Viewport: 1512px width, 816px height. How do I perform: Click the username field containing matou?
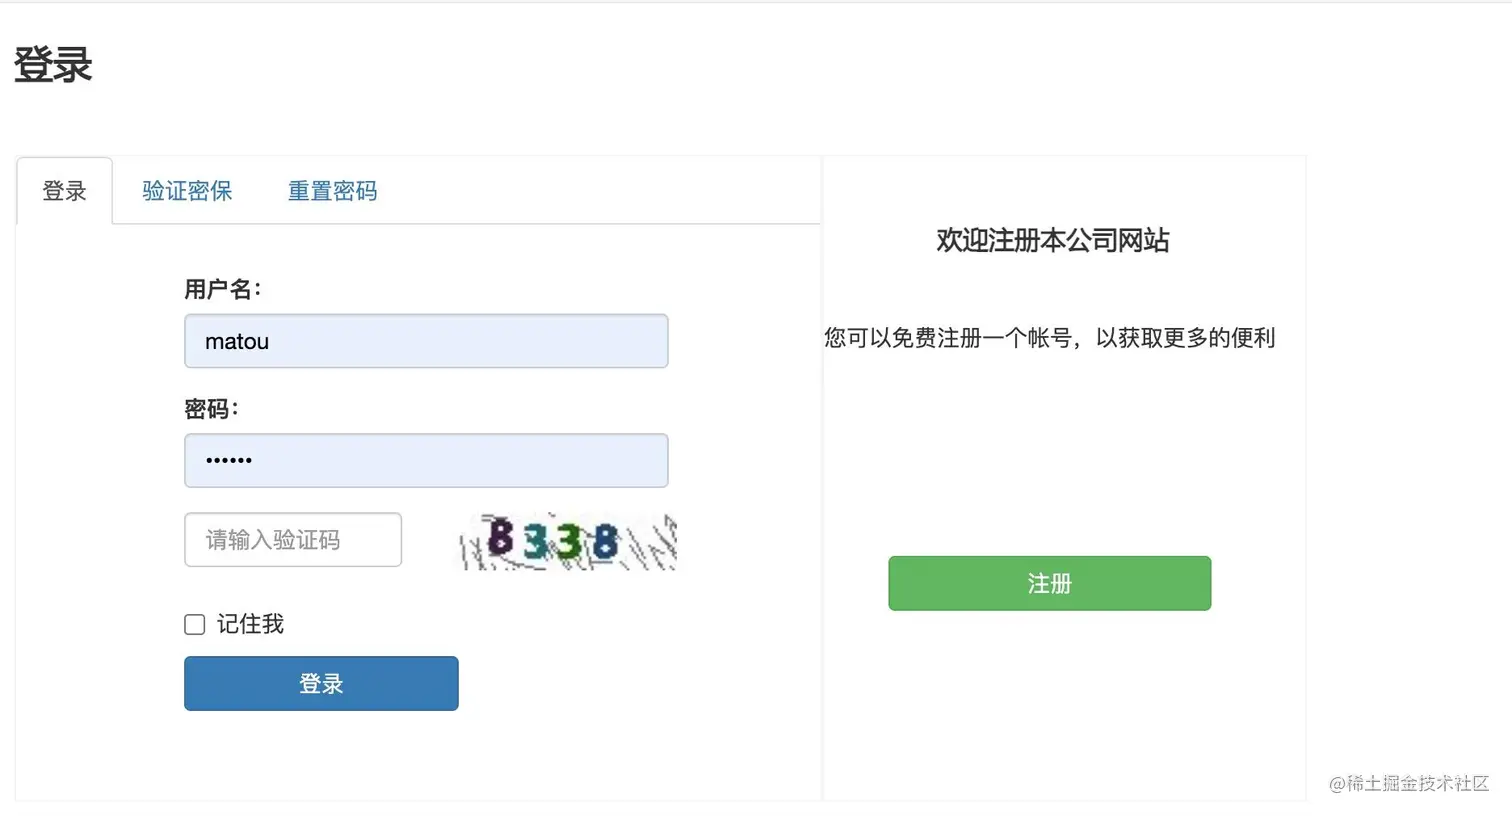pos(425,341)
